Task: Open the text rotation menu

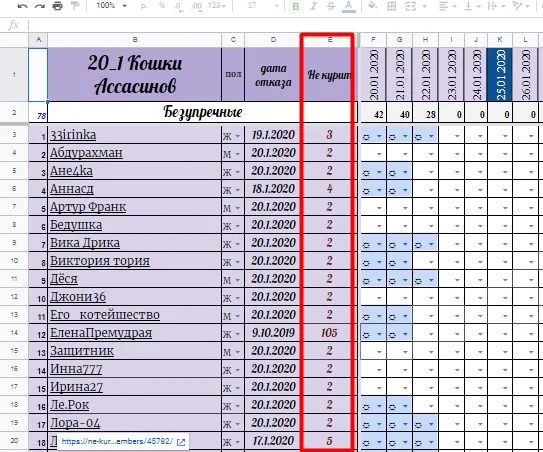Action: click(521, 6)
